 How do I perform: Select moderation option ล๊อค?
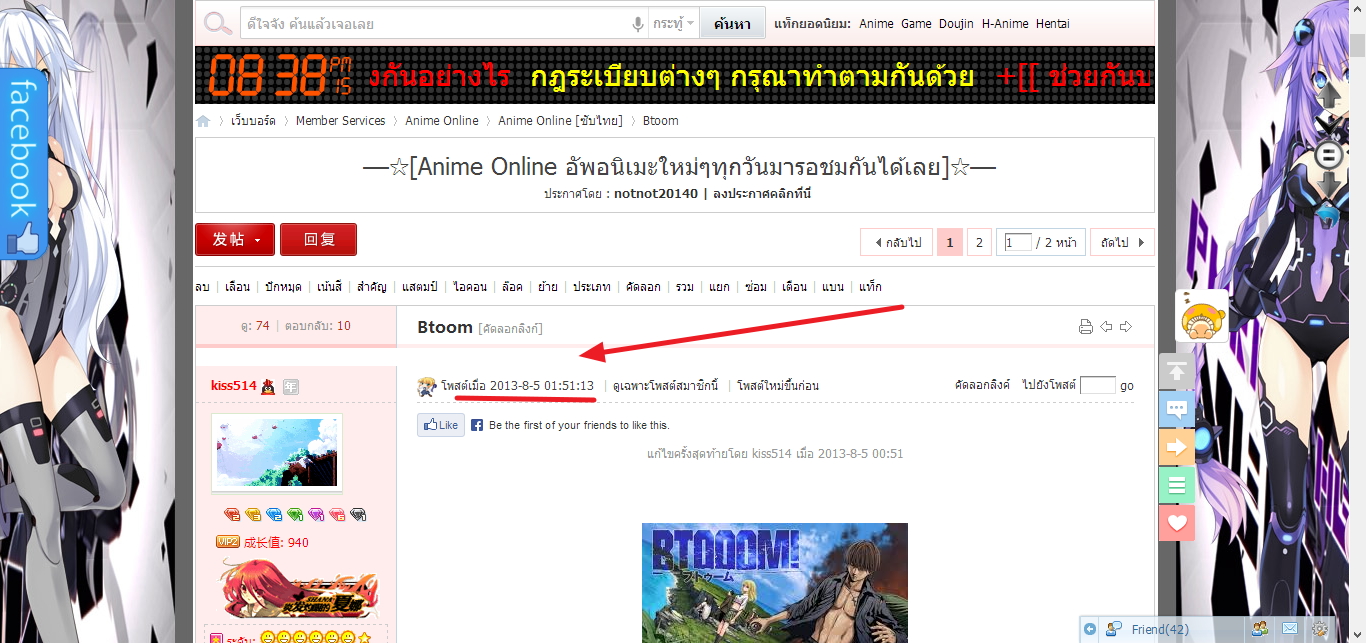coord(512,287)
